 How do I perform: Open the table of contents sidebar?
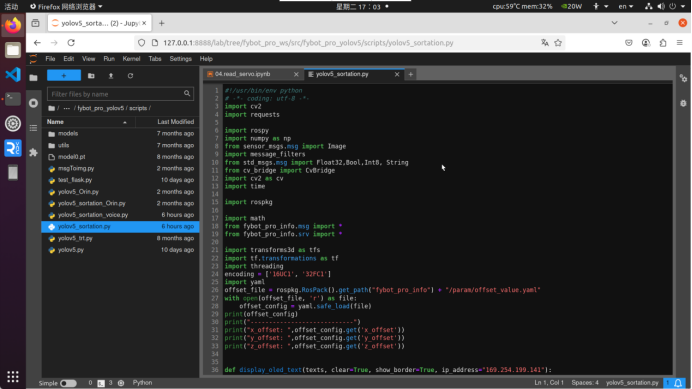(x=34, y=128)
